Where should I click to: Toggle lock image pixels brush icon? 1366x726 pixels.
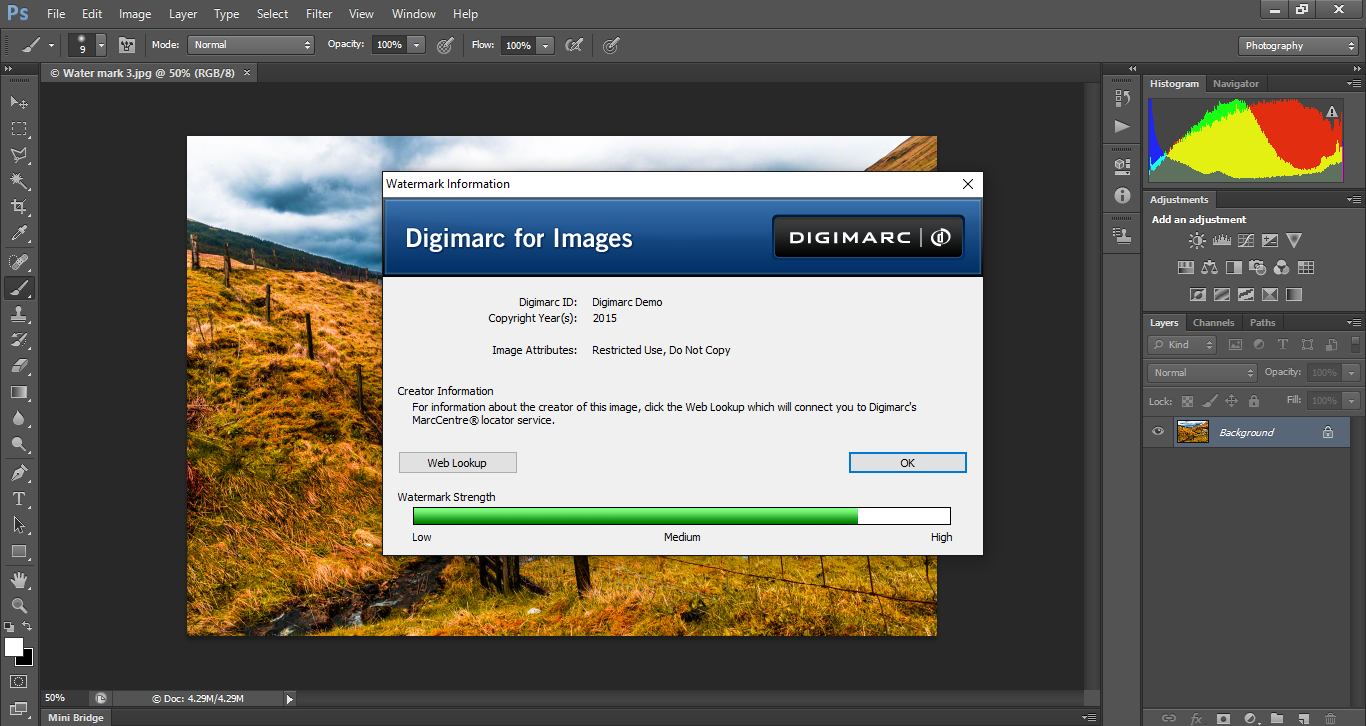tap(1210, 401)
